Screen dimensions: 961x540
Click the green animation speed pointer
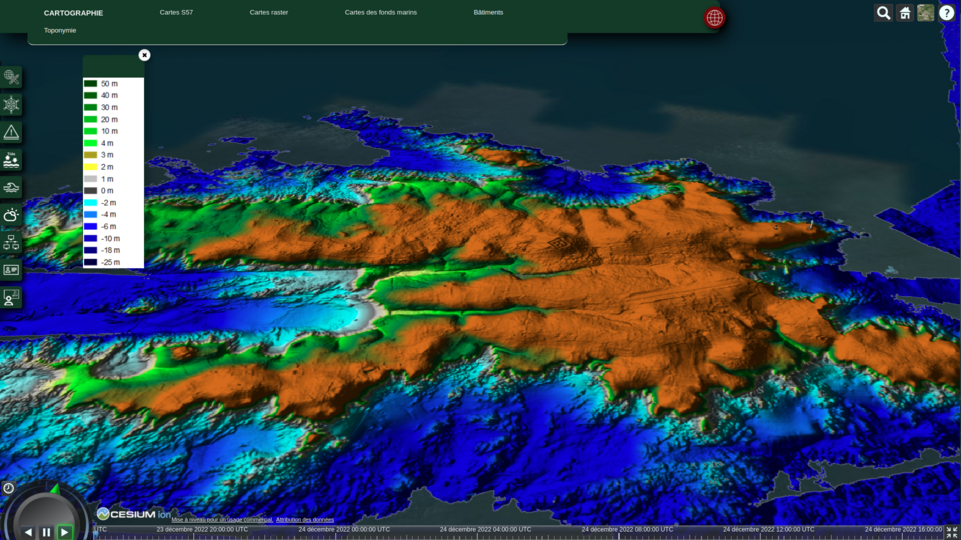[x=55, y=489]
